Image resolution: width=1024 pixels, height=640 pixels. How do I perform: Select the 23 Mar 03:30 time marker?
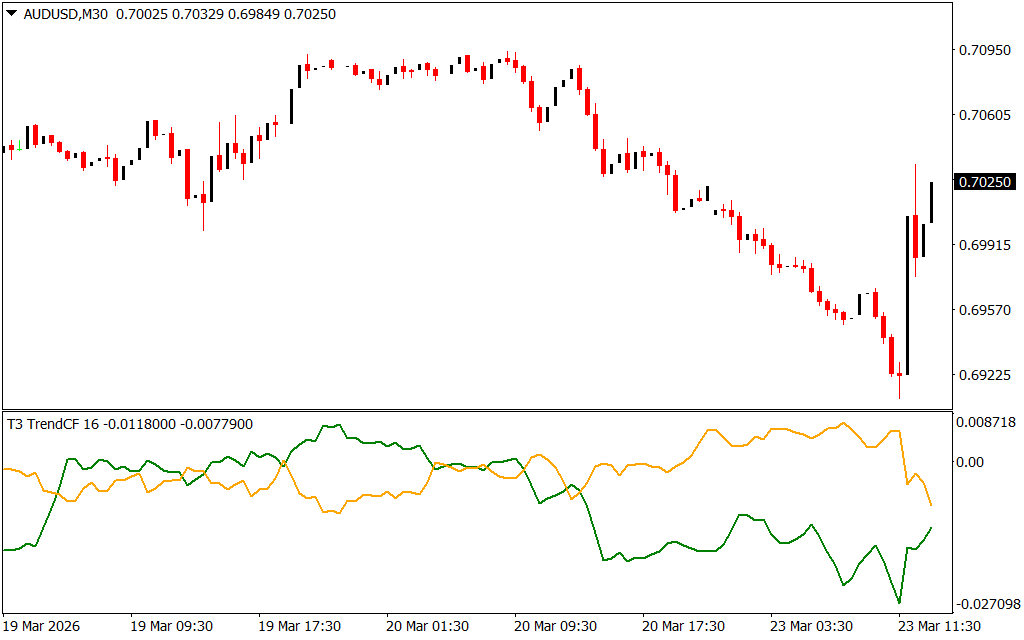812,626
